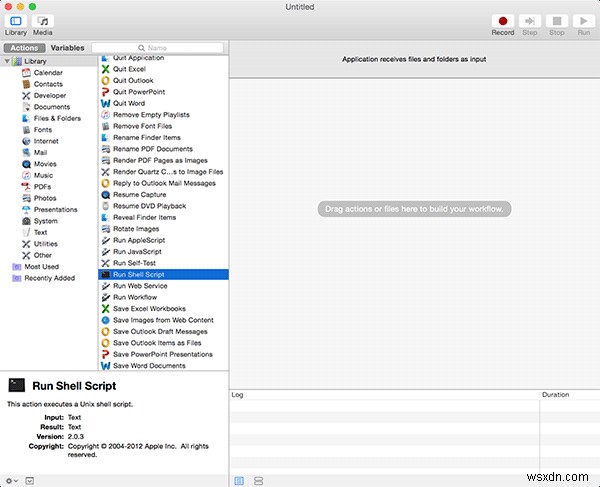Show the variables list button below the Log
Viewport: 600px width, 487px height.
coord(259,481)
